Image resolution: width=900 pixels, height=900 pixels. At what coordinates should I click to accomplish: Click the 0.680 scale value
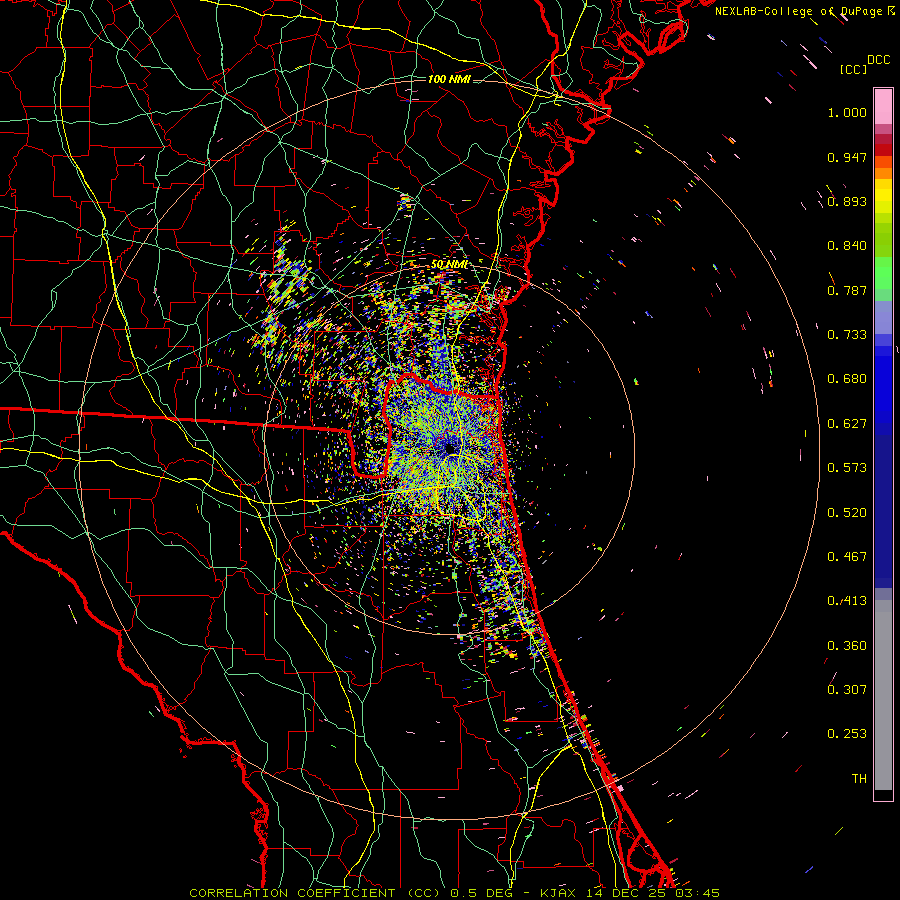click(847, 379)
